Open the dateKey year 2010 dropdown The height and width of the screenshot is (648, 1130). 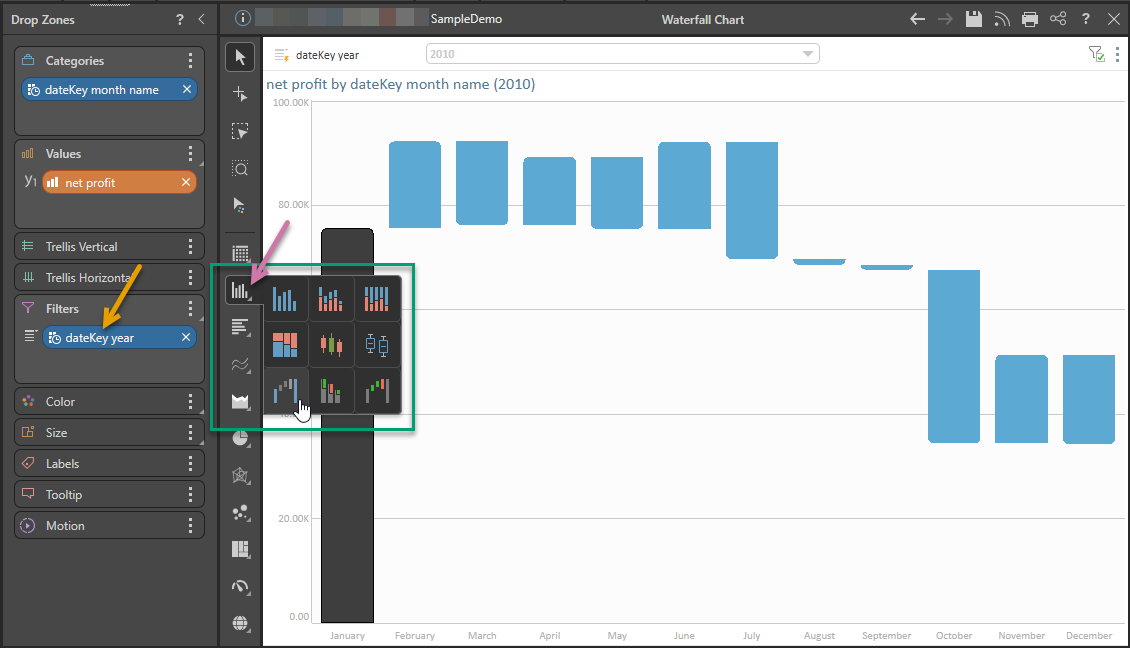pyautogui.click(x=623, y=54)
